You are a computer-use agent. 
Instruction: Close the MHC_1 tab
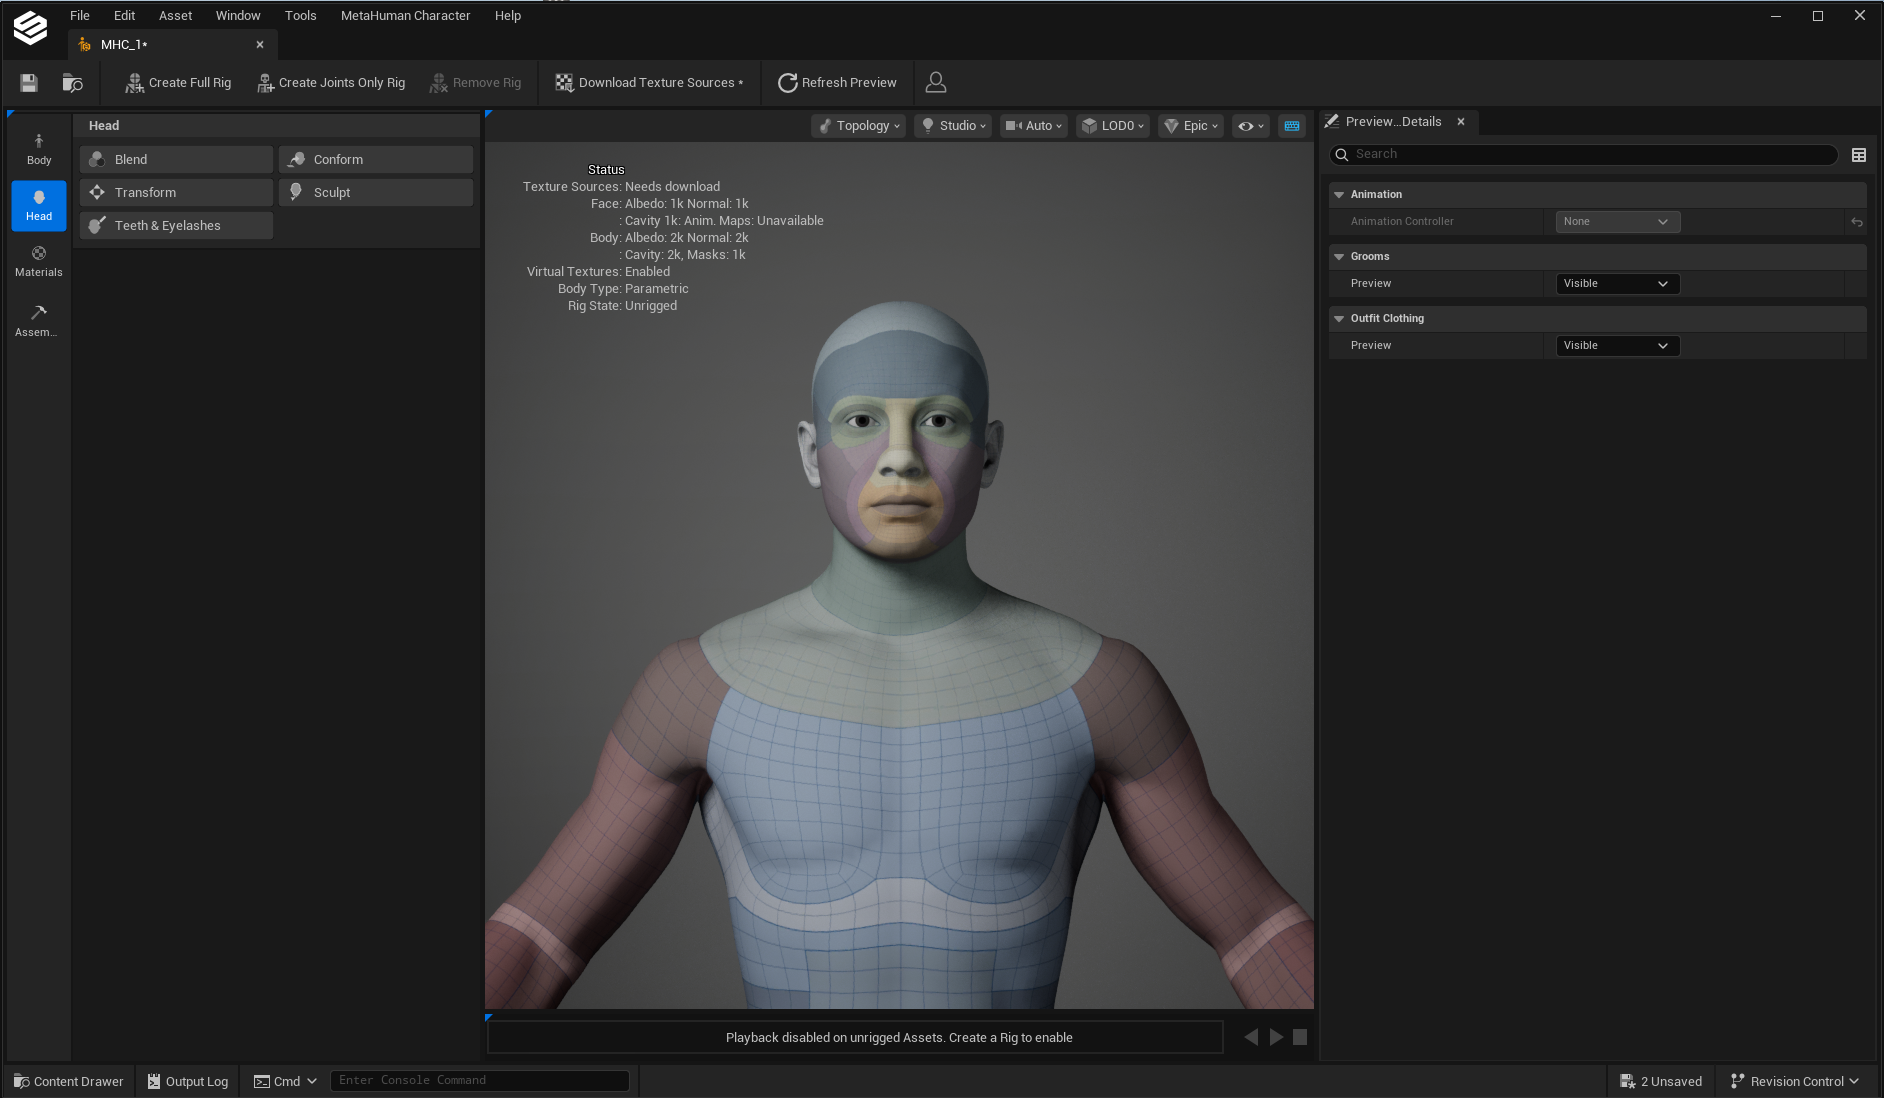[260, 45]
